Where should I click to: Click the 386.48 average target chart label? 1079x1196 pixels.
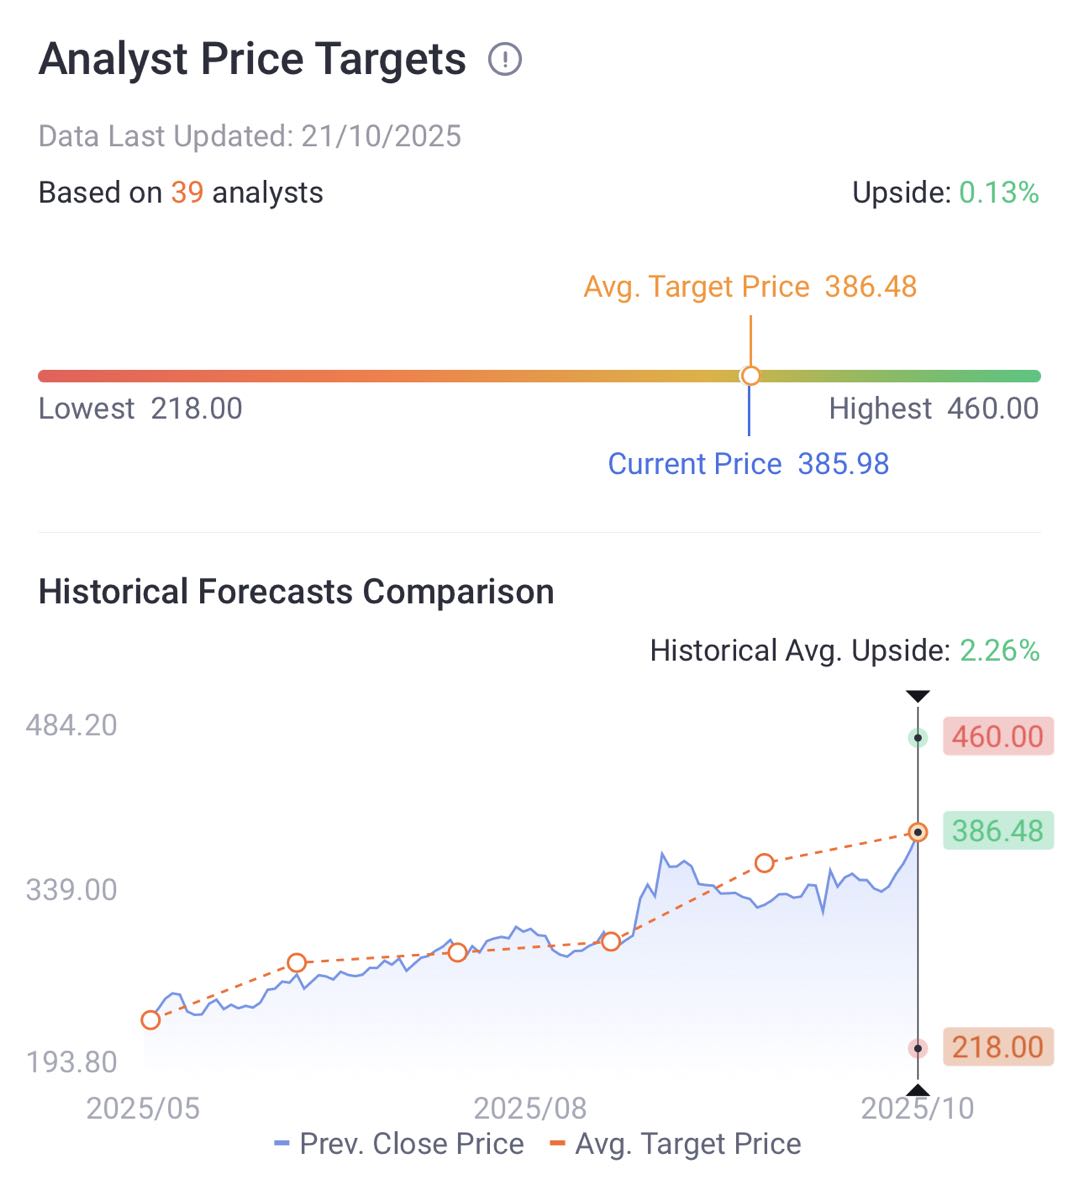click(997, 831)
